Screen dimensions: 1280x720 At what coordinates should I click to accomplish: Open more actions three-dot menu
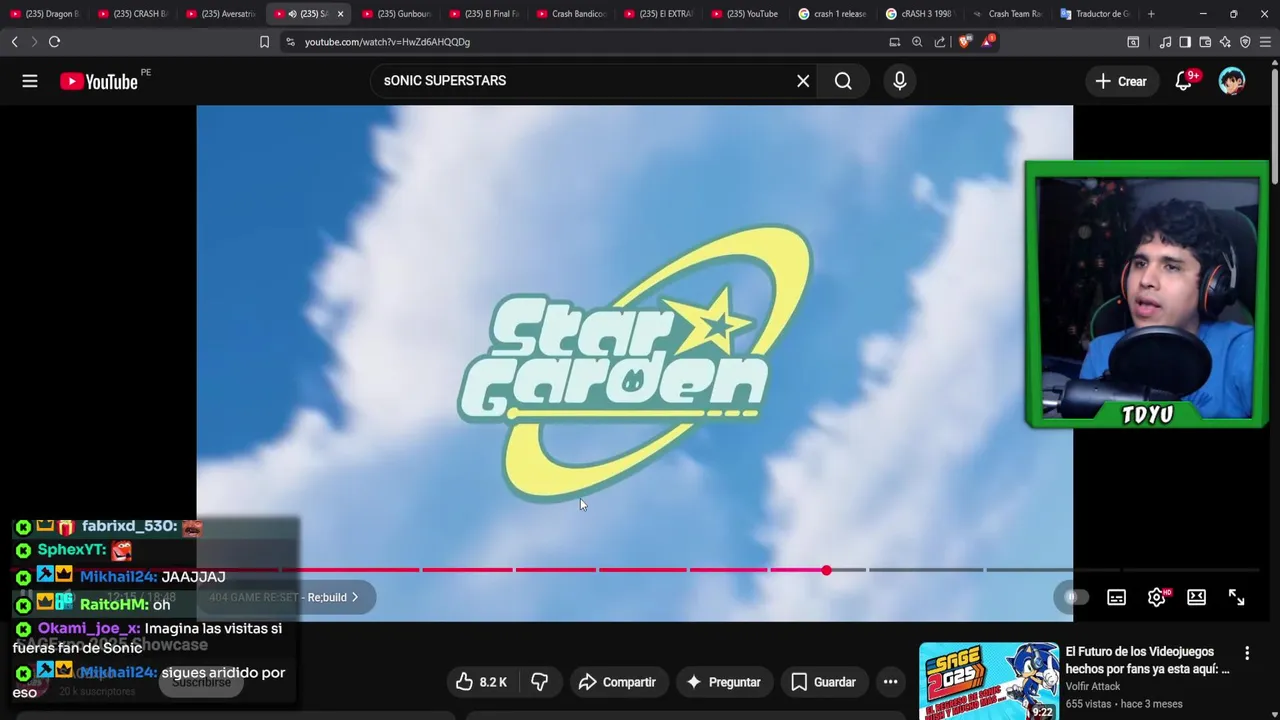coord(890,682)
